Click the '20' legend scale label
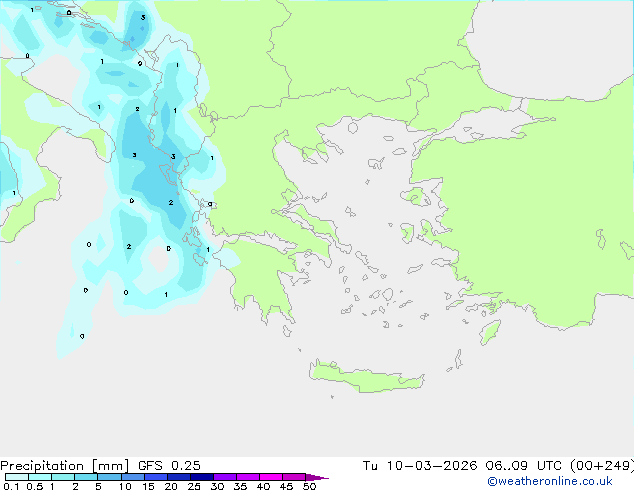 pyautogui.click(x=171, y=486)
